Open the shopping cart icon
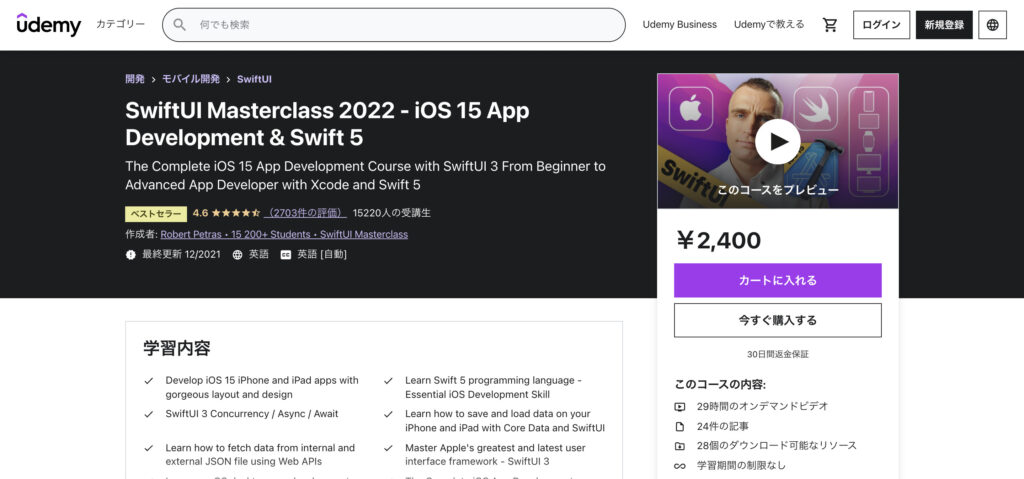Screen dimensions: 1024x479 coord(829,25)
